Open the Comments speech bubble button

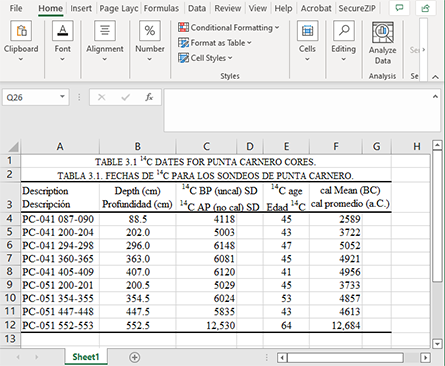(399, 8)
